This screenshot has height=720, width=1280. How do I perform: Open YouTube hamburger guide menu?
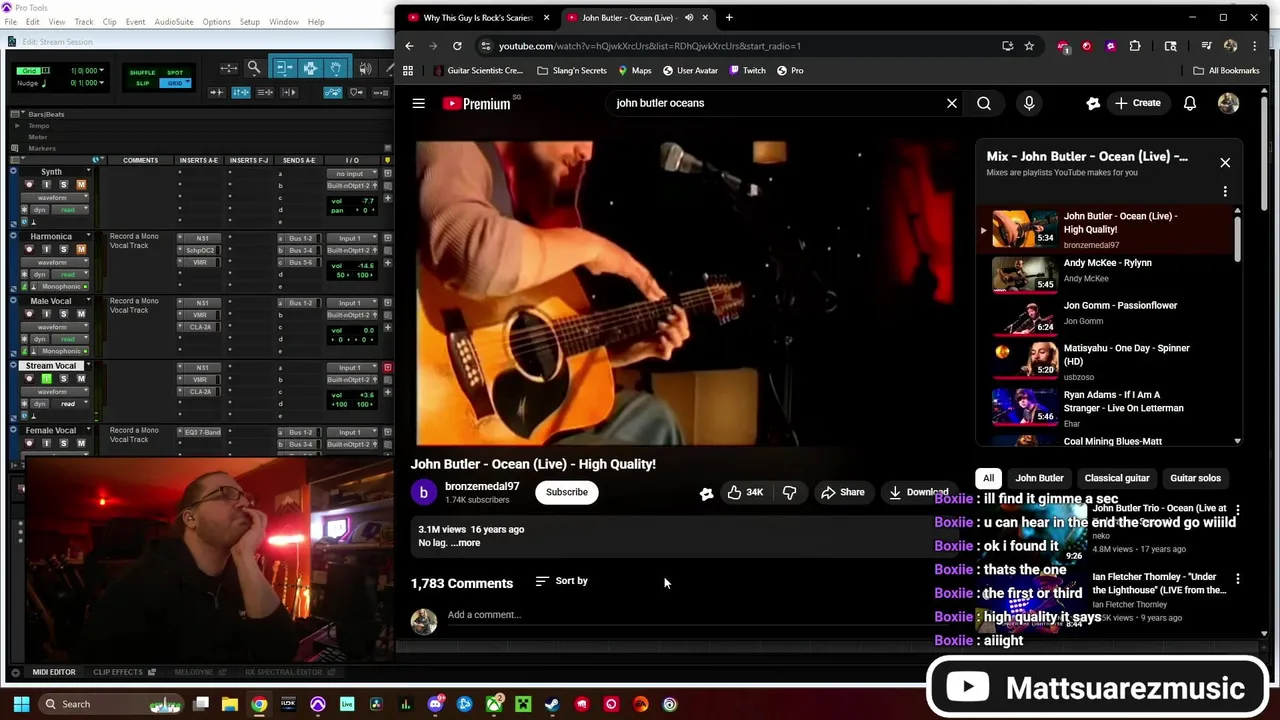pyautogui.click(x=419, y=103)
